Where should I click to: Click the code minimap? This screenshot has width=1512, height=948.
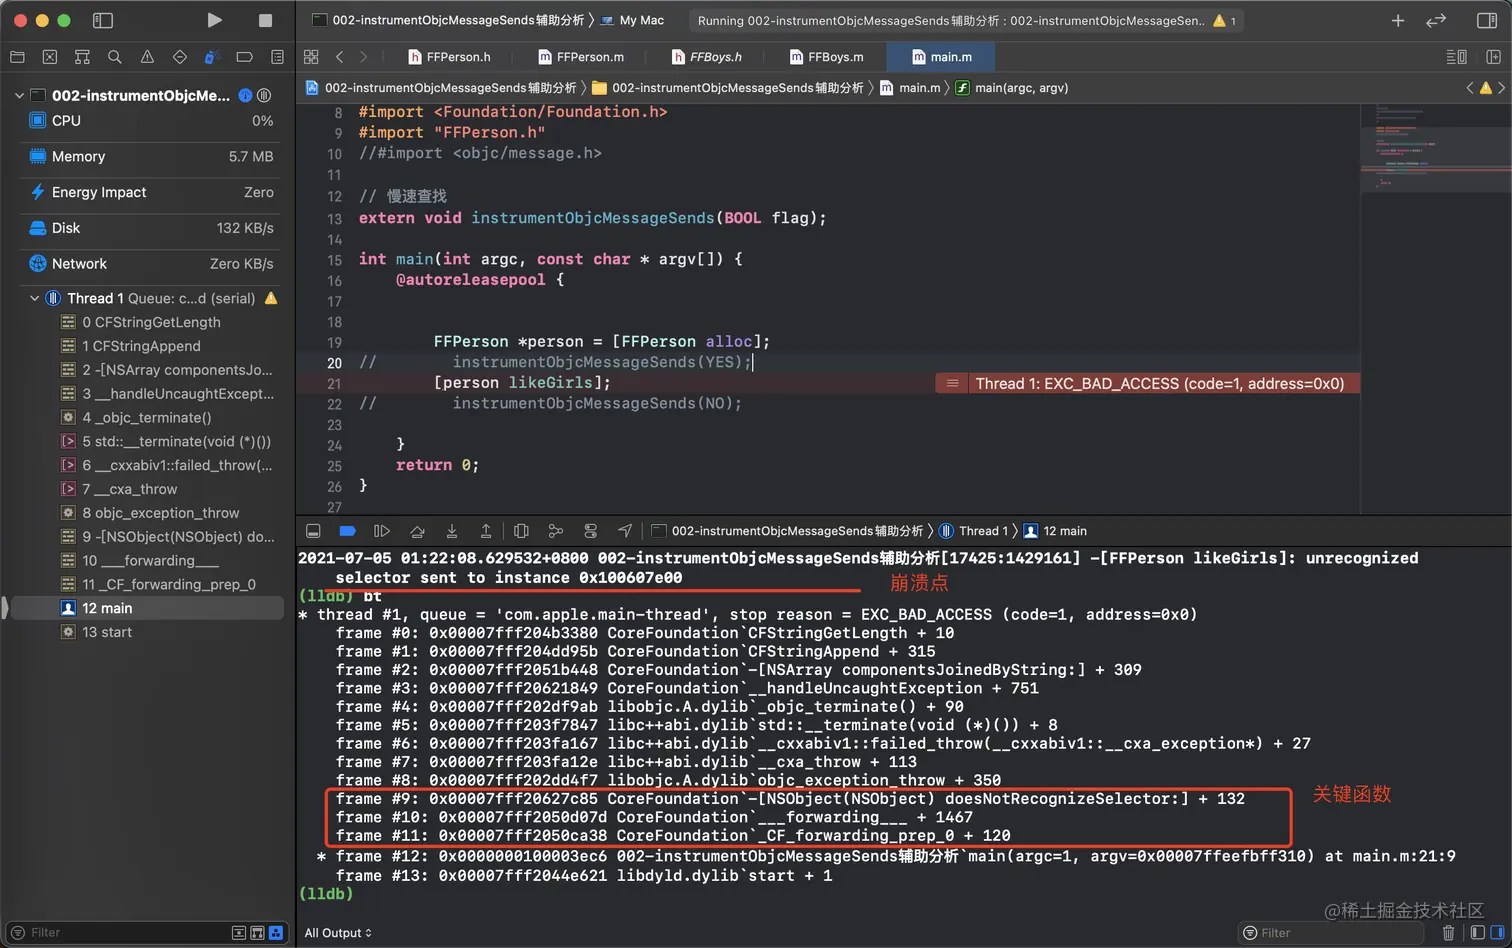(1436, 150)
